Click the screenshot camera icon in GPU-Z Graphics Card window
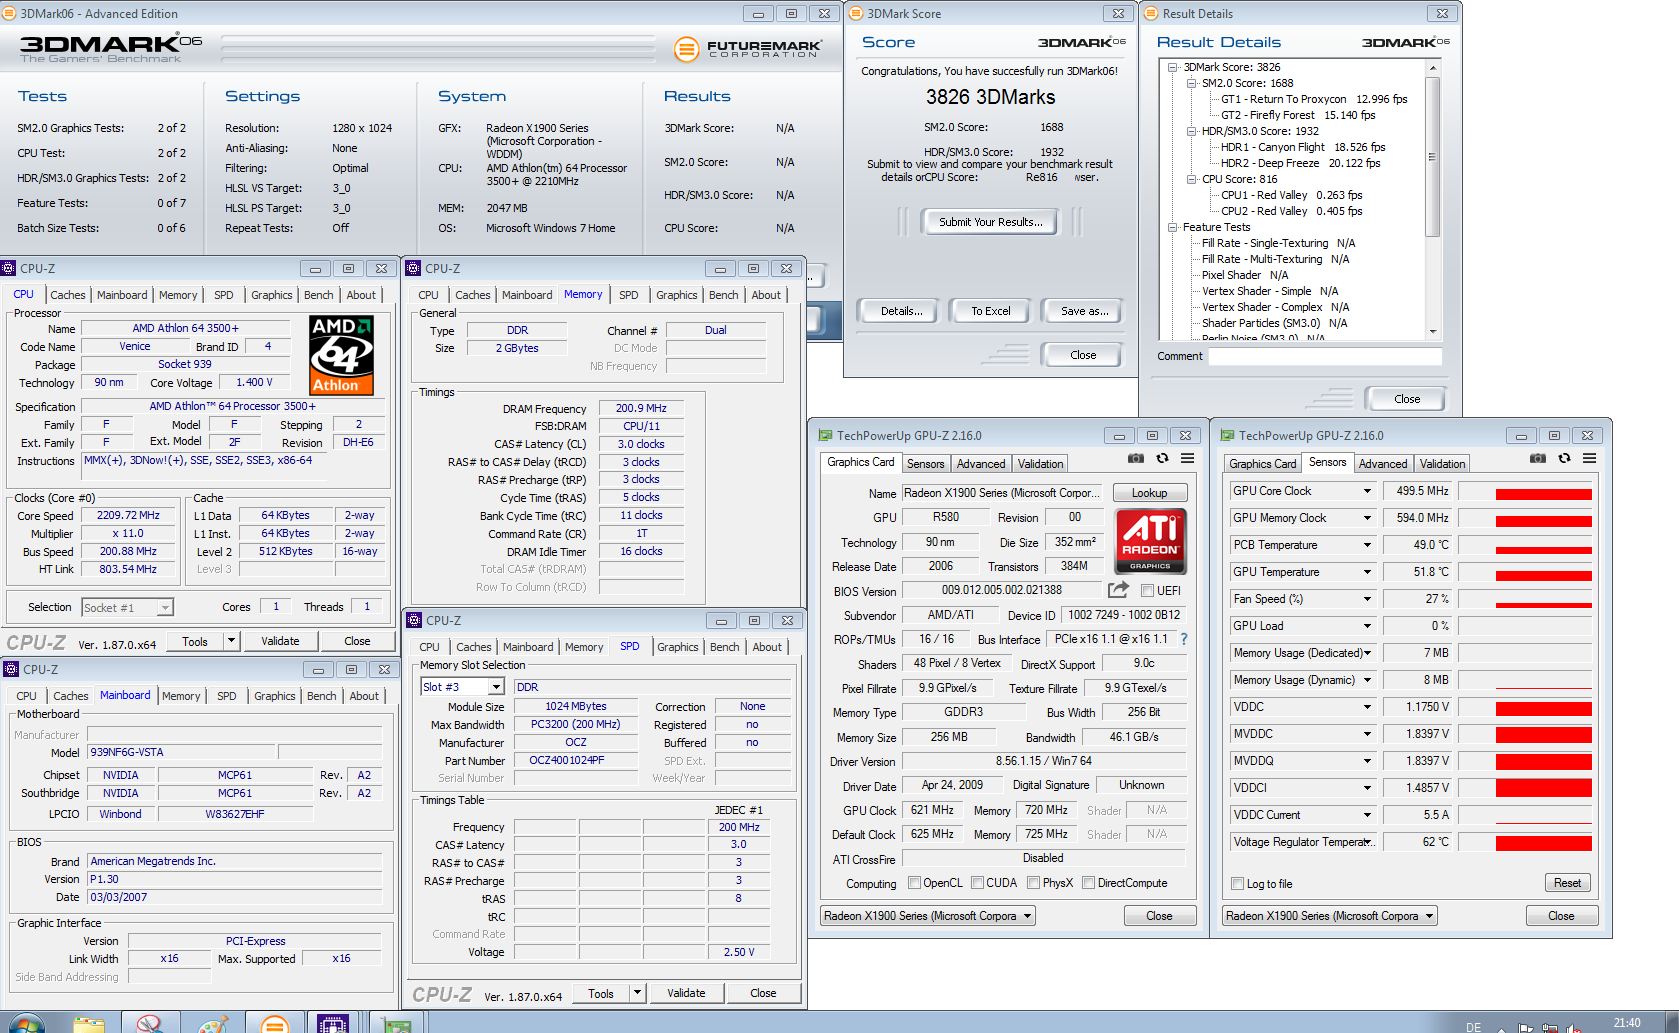1679x1033 pixels. 1136,458
